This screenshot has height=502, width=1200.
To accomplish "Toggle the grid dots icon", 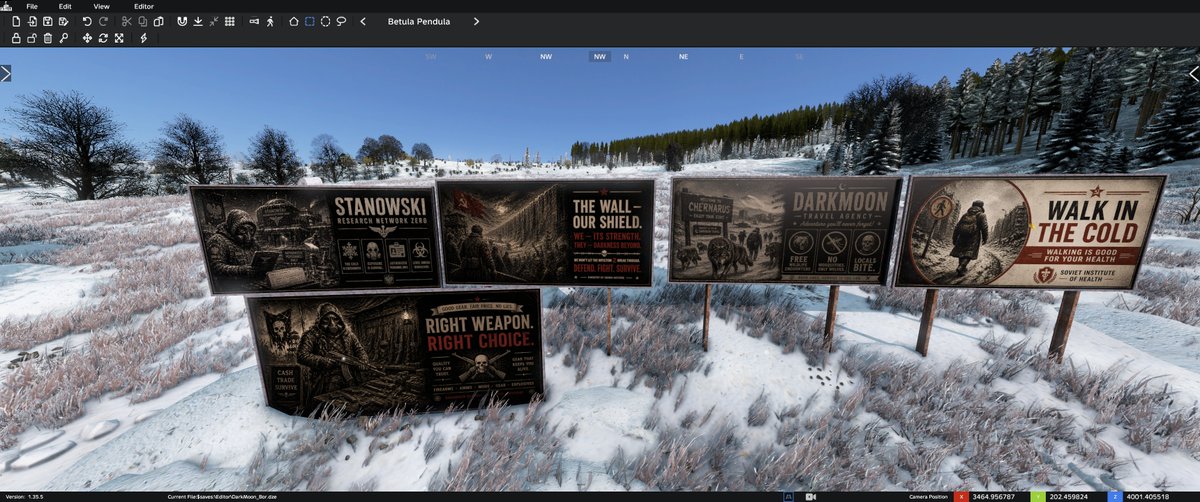I will tap(229, 21).
